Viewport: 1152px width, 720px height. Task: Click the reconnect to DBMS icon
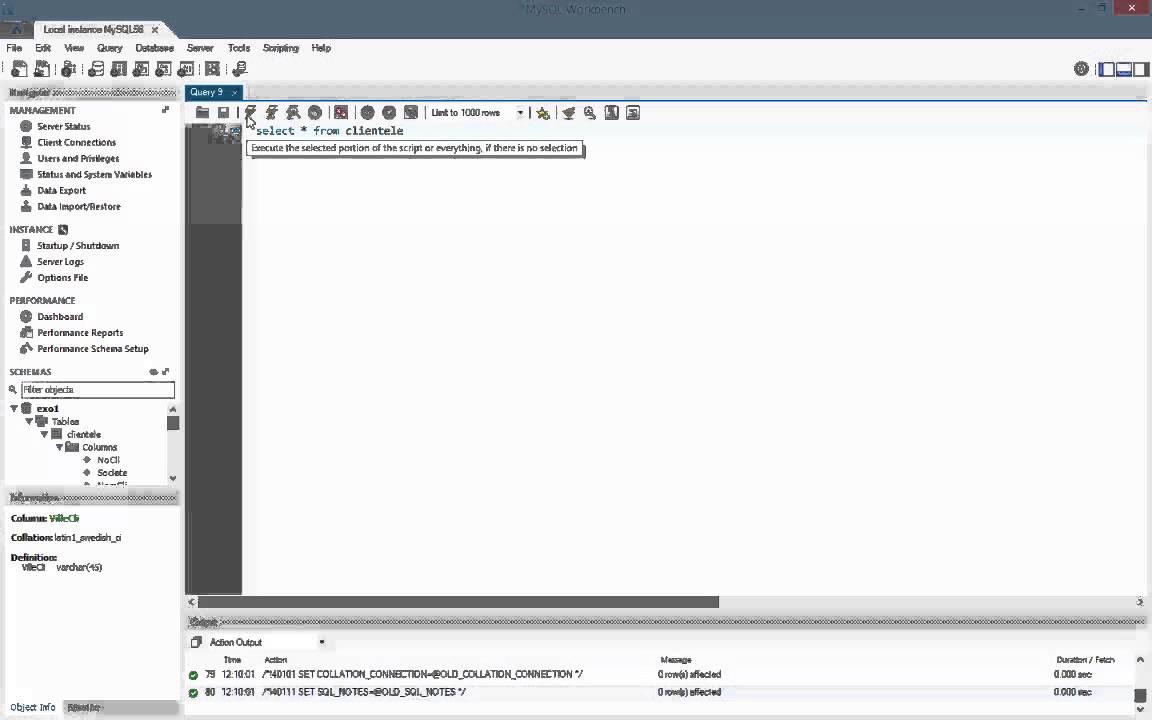click(240, 69)
